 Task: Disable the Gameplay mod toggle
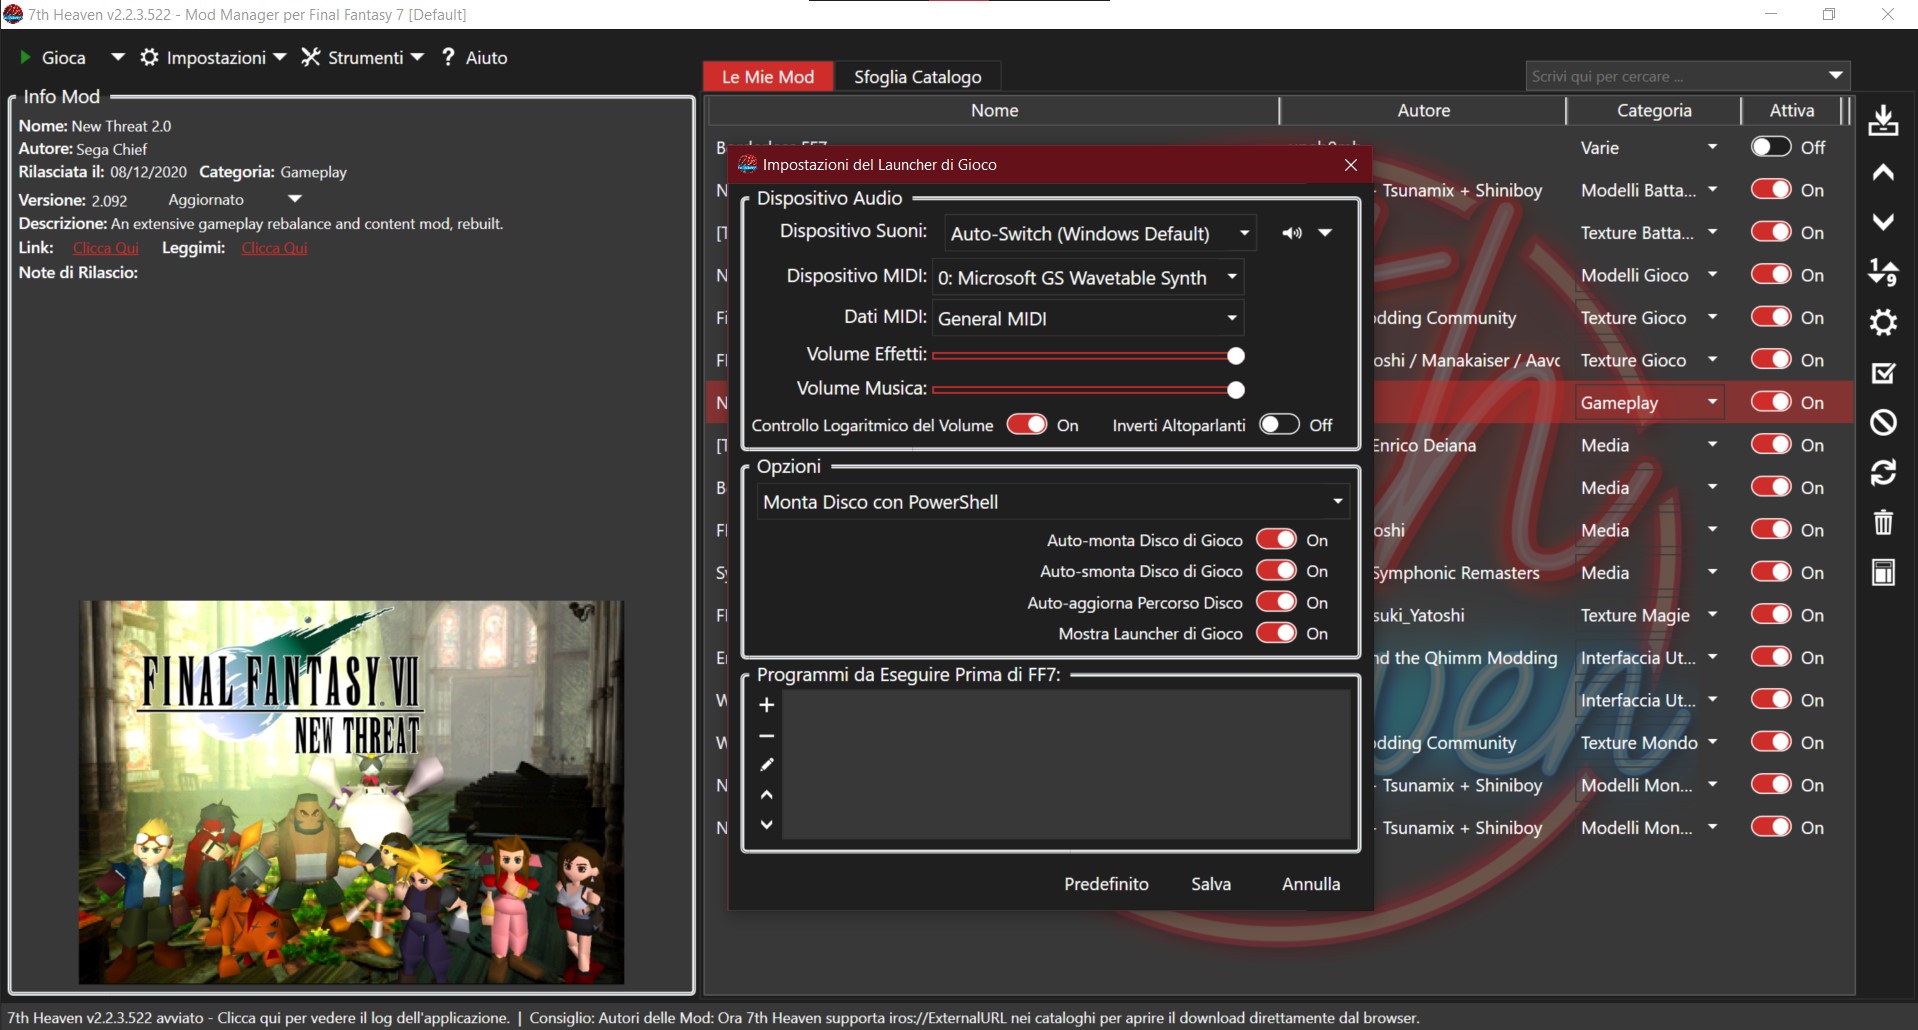click(x=1770, y=402)
